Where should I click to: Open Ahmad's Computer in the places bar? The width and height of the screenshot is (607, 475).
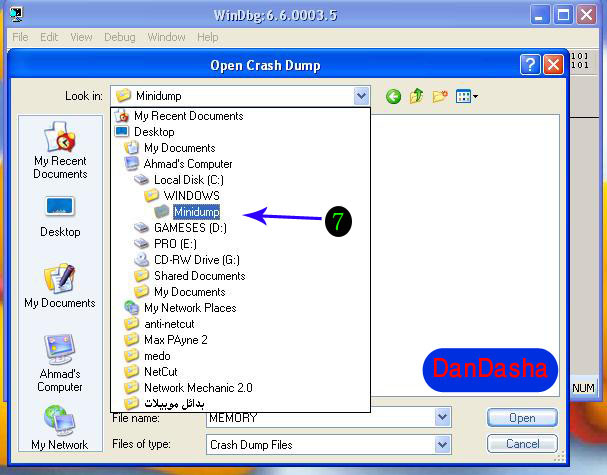(60, 364)
